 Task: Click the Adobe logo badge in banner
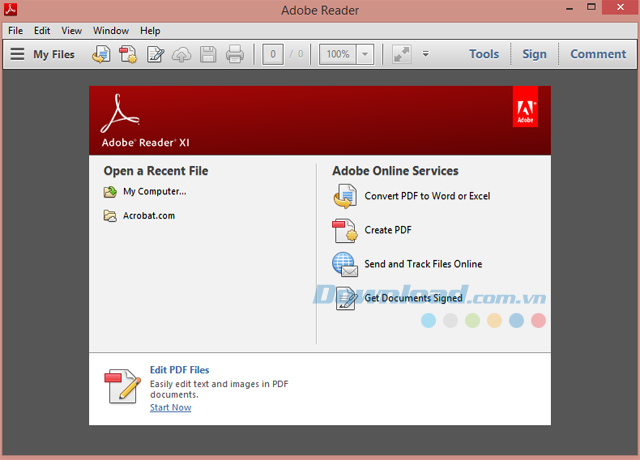pyautogui.click(x=525, y=107)
